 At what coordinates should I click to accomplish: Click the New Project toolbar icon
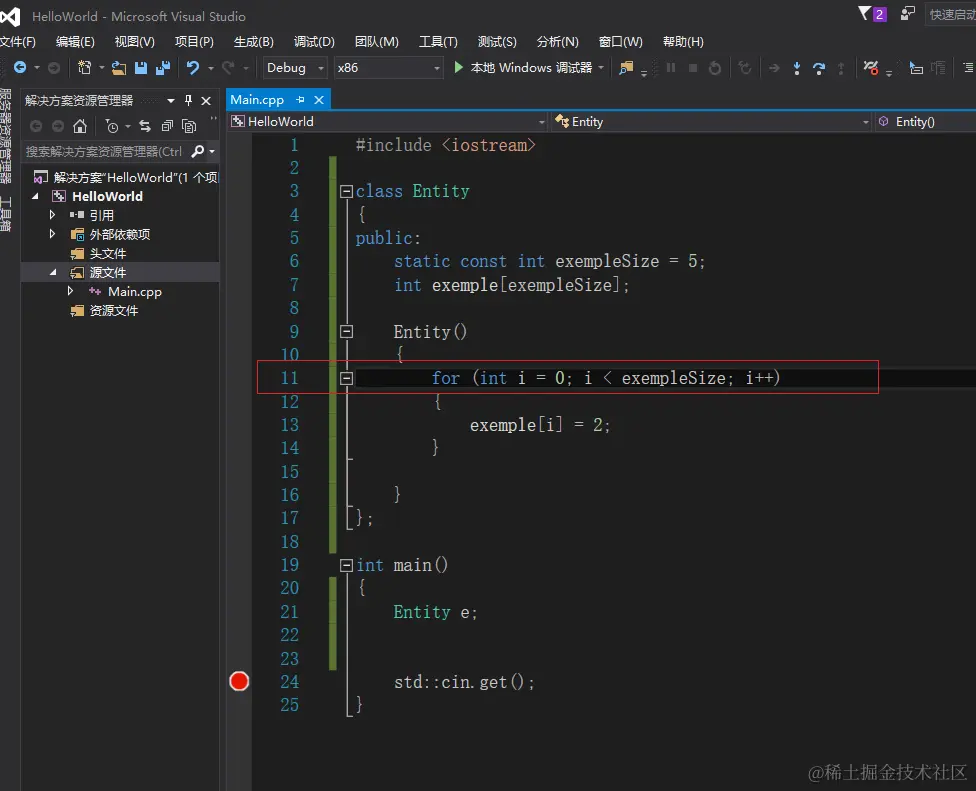(84, 67)
